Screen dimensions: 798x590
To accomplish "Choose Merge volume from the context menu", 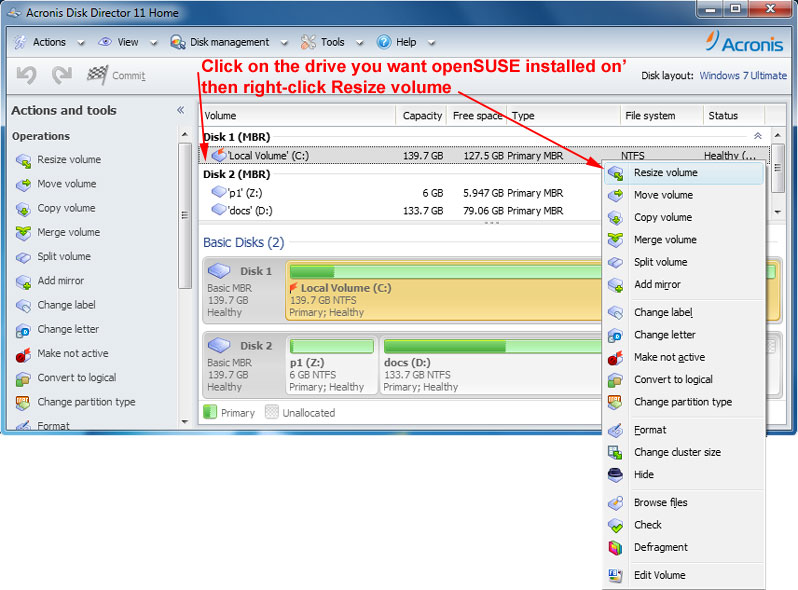I will pos(684,240).
